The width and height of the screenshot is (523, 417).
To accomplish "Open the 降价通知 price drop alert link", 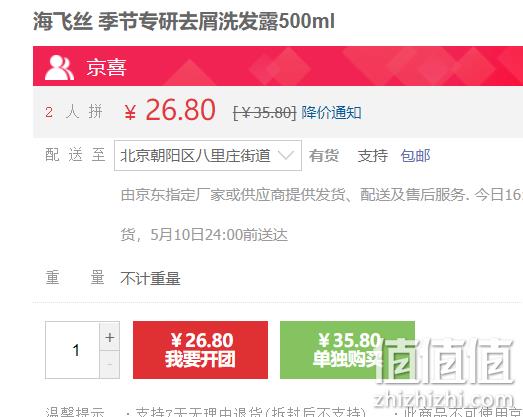I will coord(331,112).
